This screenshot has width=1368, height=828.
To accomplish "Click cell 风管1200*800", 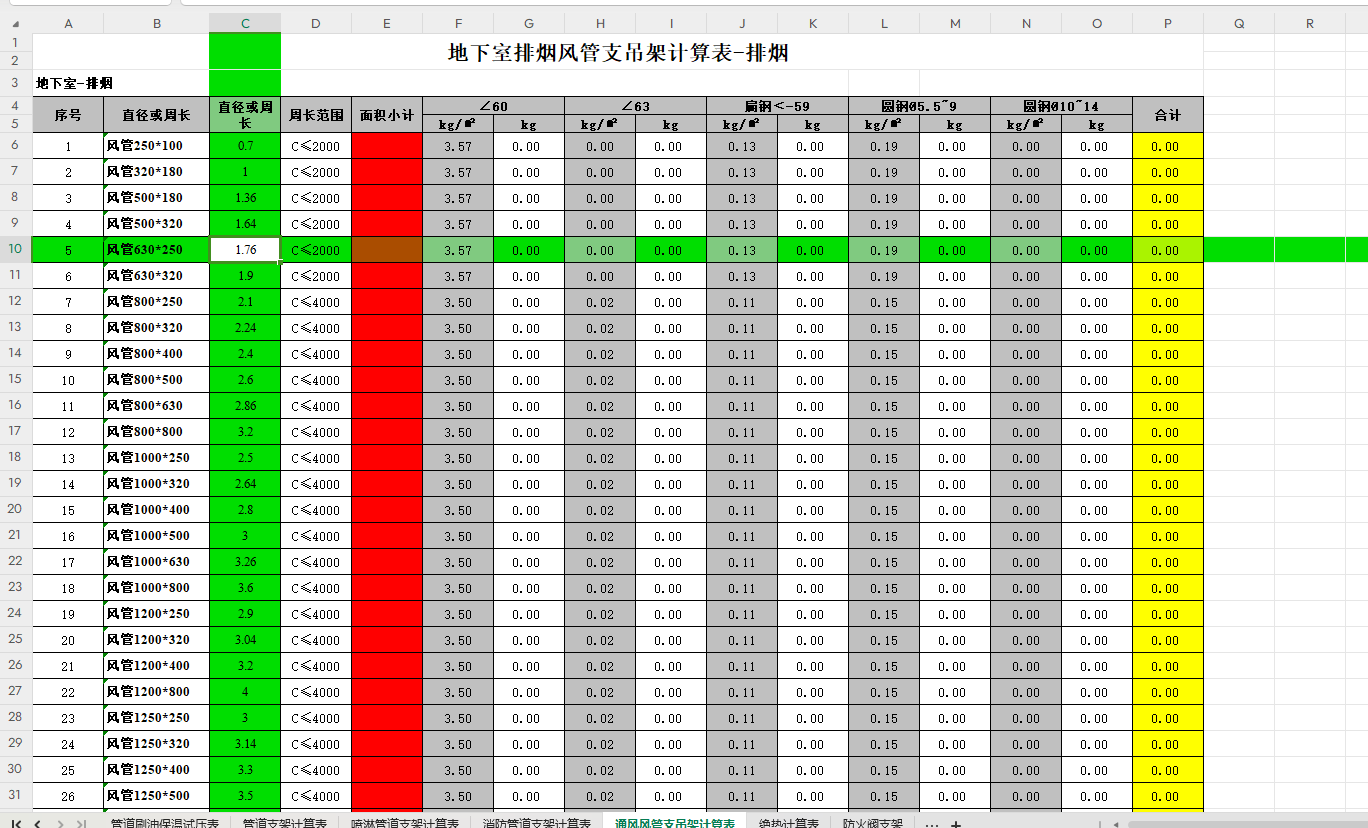I will [x=156, y=692].
